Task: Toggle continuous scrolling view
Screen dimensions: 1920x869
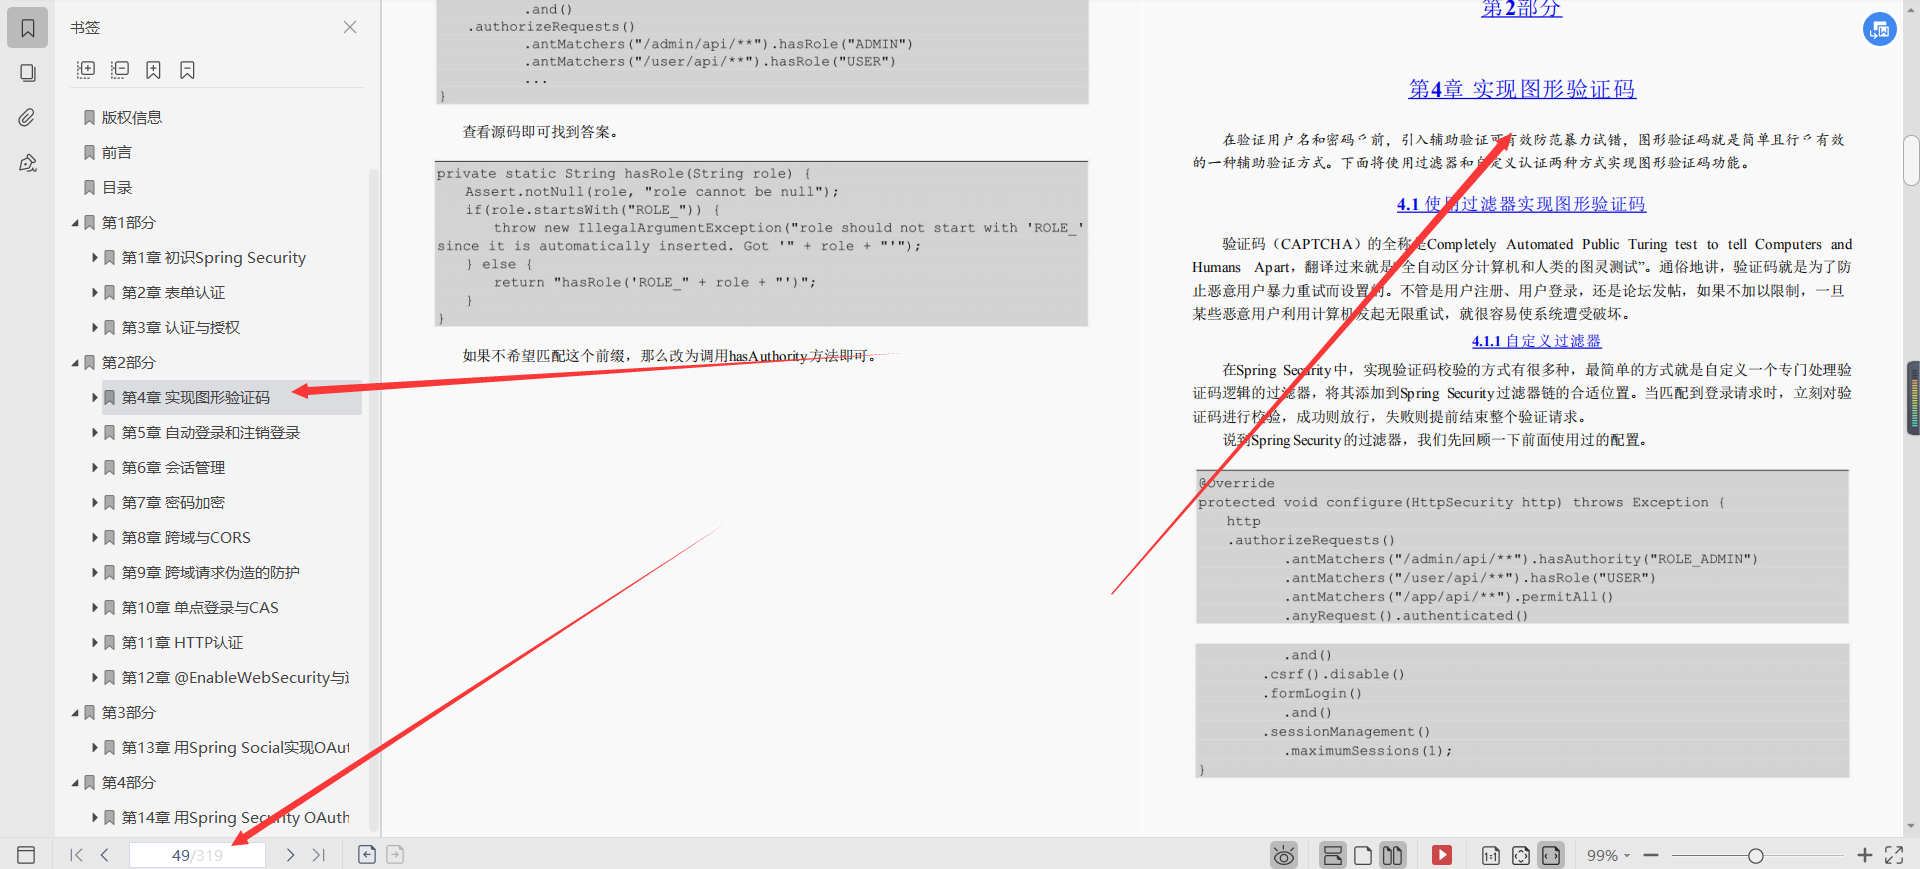Action: click(x=1332, y=855)
